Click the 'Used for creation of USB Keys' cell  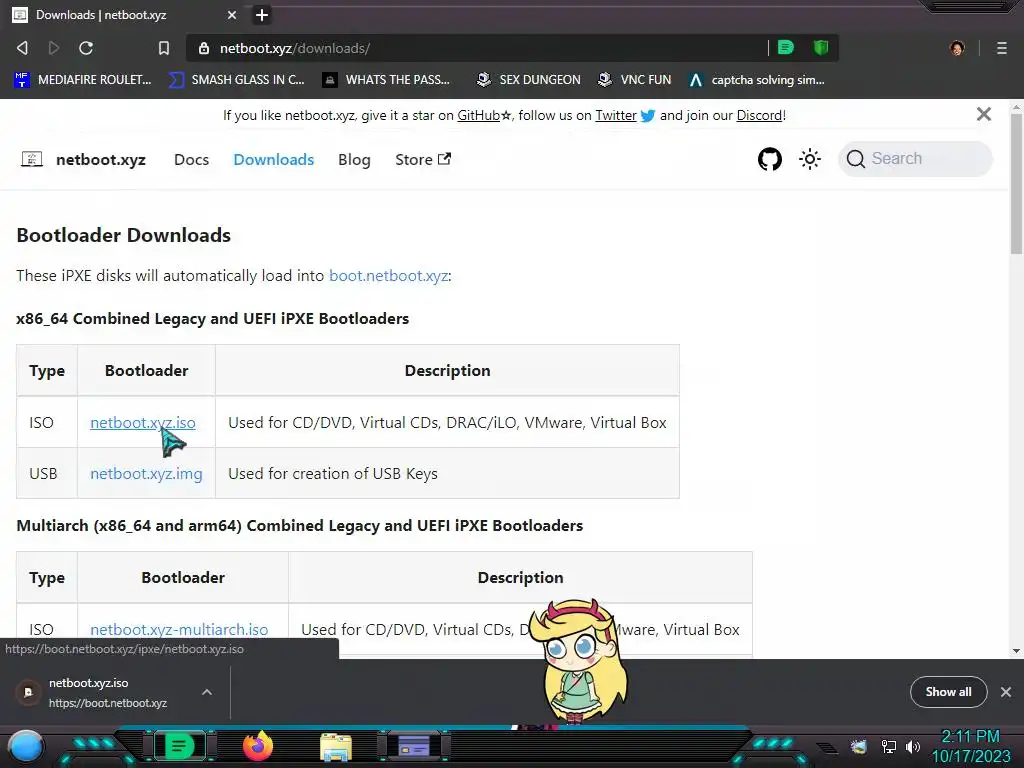(x=447, y=473)
